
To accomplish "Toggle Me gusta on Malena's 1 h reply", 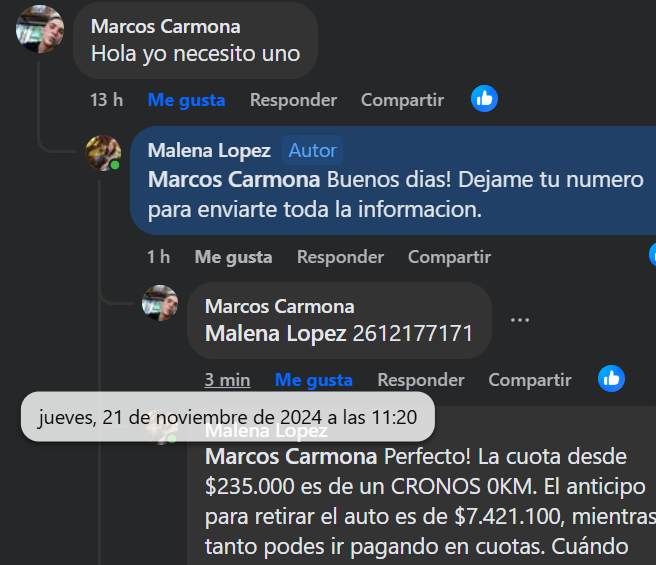I will point(233,257).
